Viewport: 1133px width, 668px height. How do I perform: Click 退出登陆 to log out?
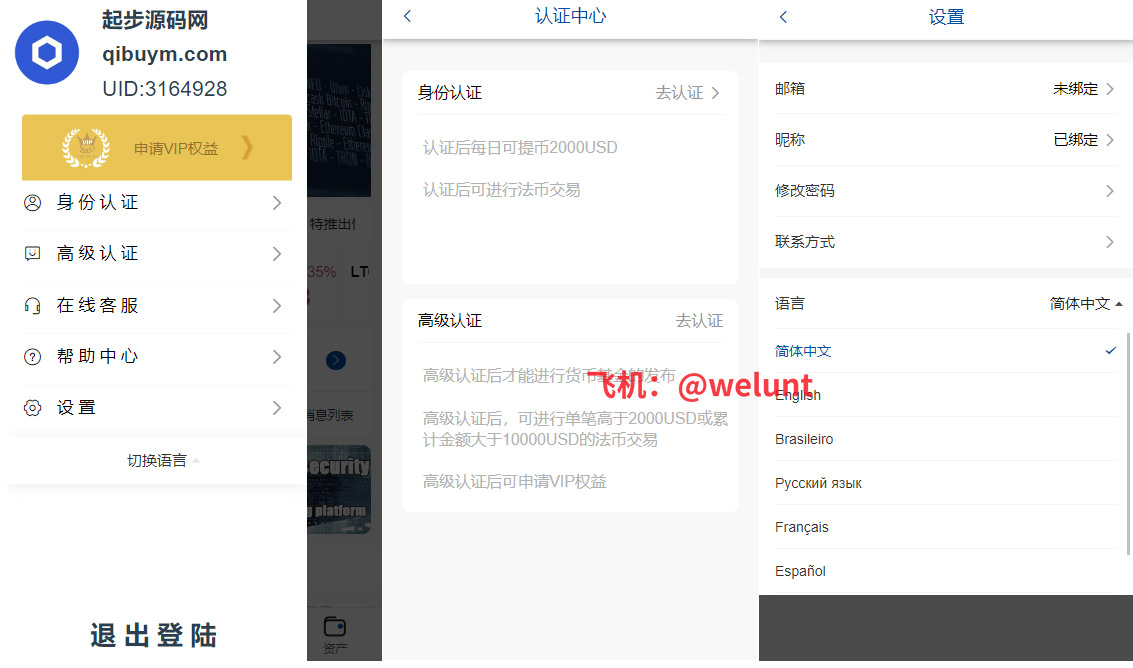(x=153, y=635)
